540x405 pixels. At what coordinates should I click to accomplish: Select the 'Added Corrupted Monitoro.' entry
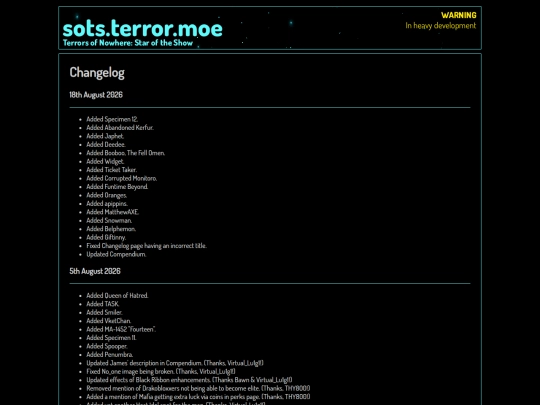point(122,178)
